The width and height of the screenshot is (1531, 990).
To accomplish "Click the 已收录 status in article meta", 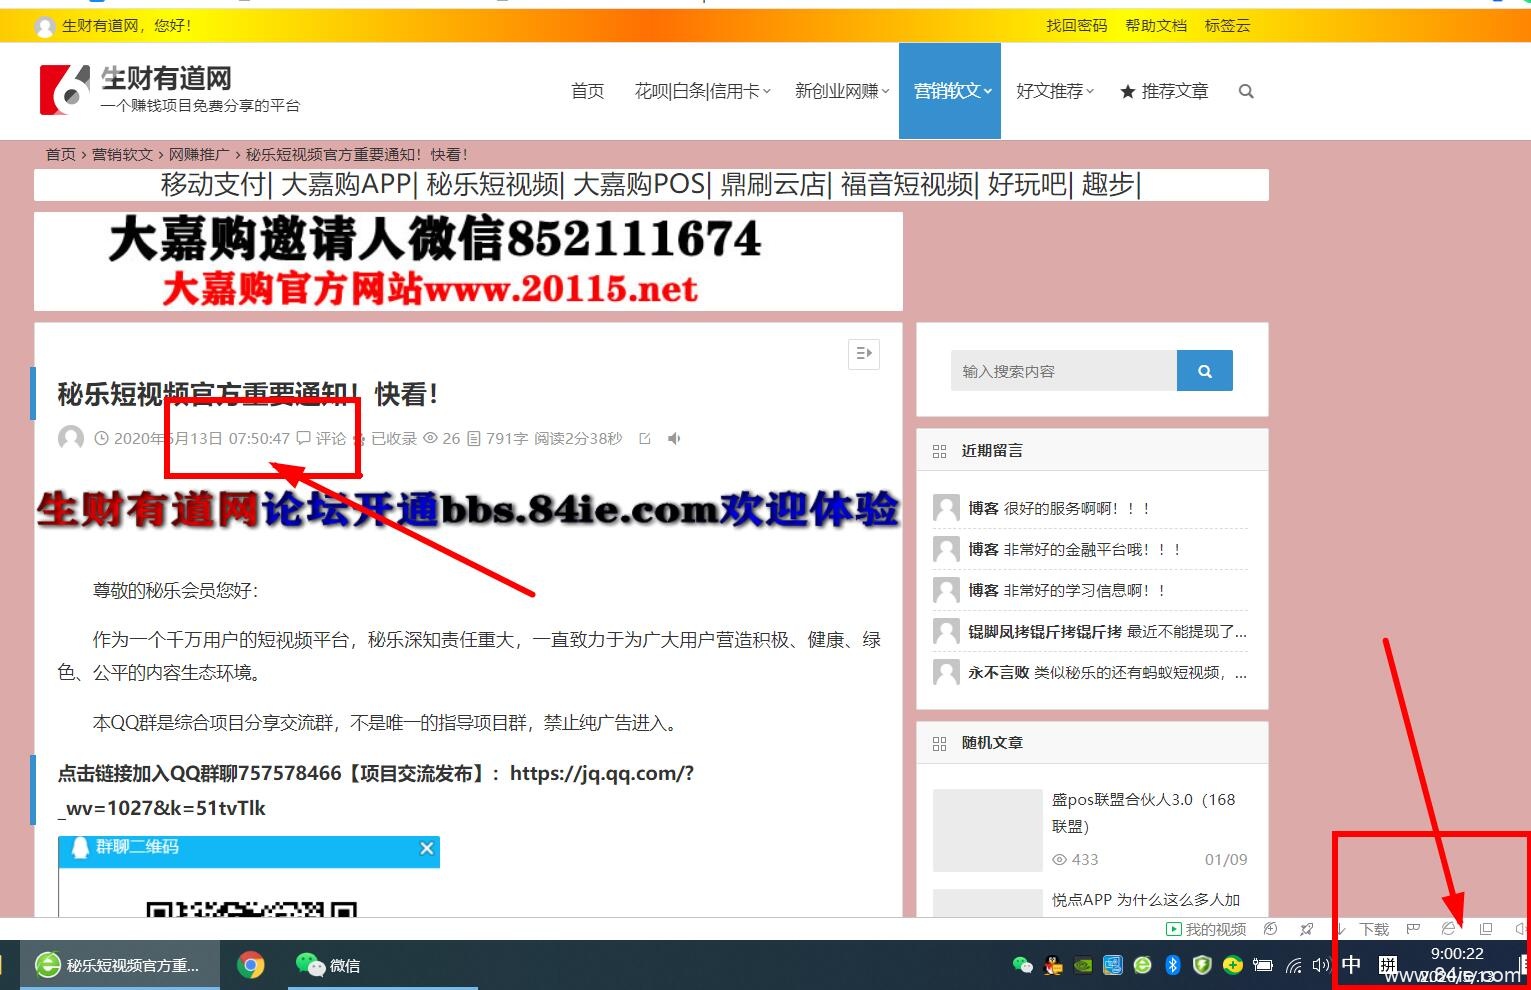I will coord(394,438).
